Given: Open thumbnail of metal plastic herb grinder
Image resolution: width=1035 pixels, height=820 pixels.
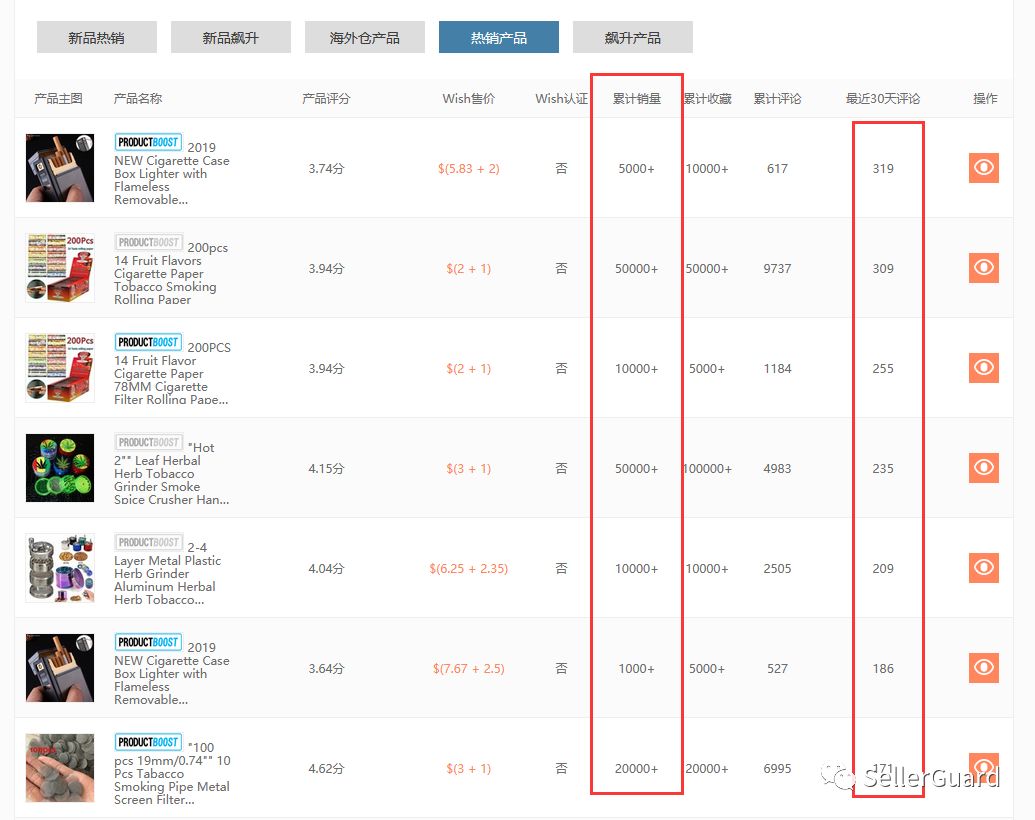Looking at the screenshot, I should pyautogui.click(x=60, y=568).
